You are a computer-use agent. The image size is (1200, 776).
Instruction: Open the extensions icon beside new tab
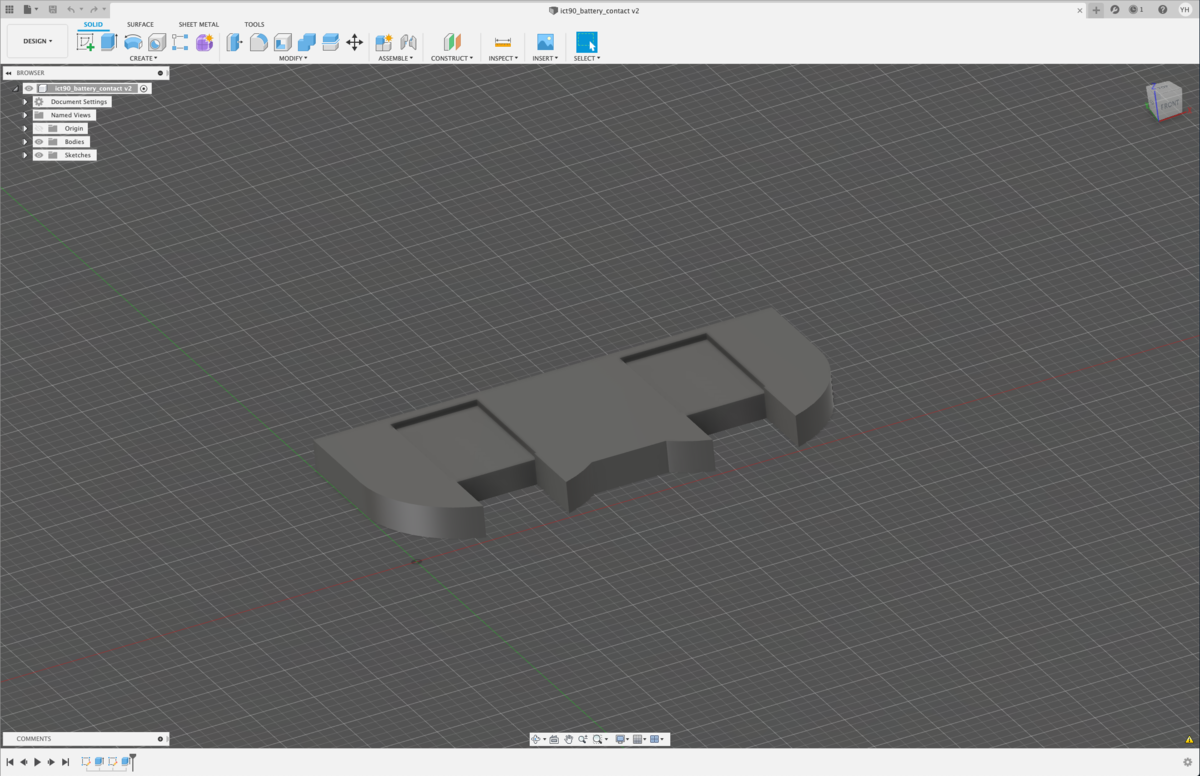tap(1115, 10)
